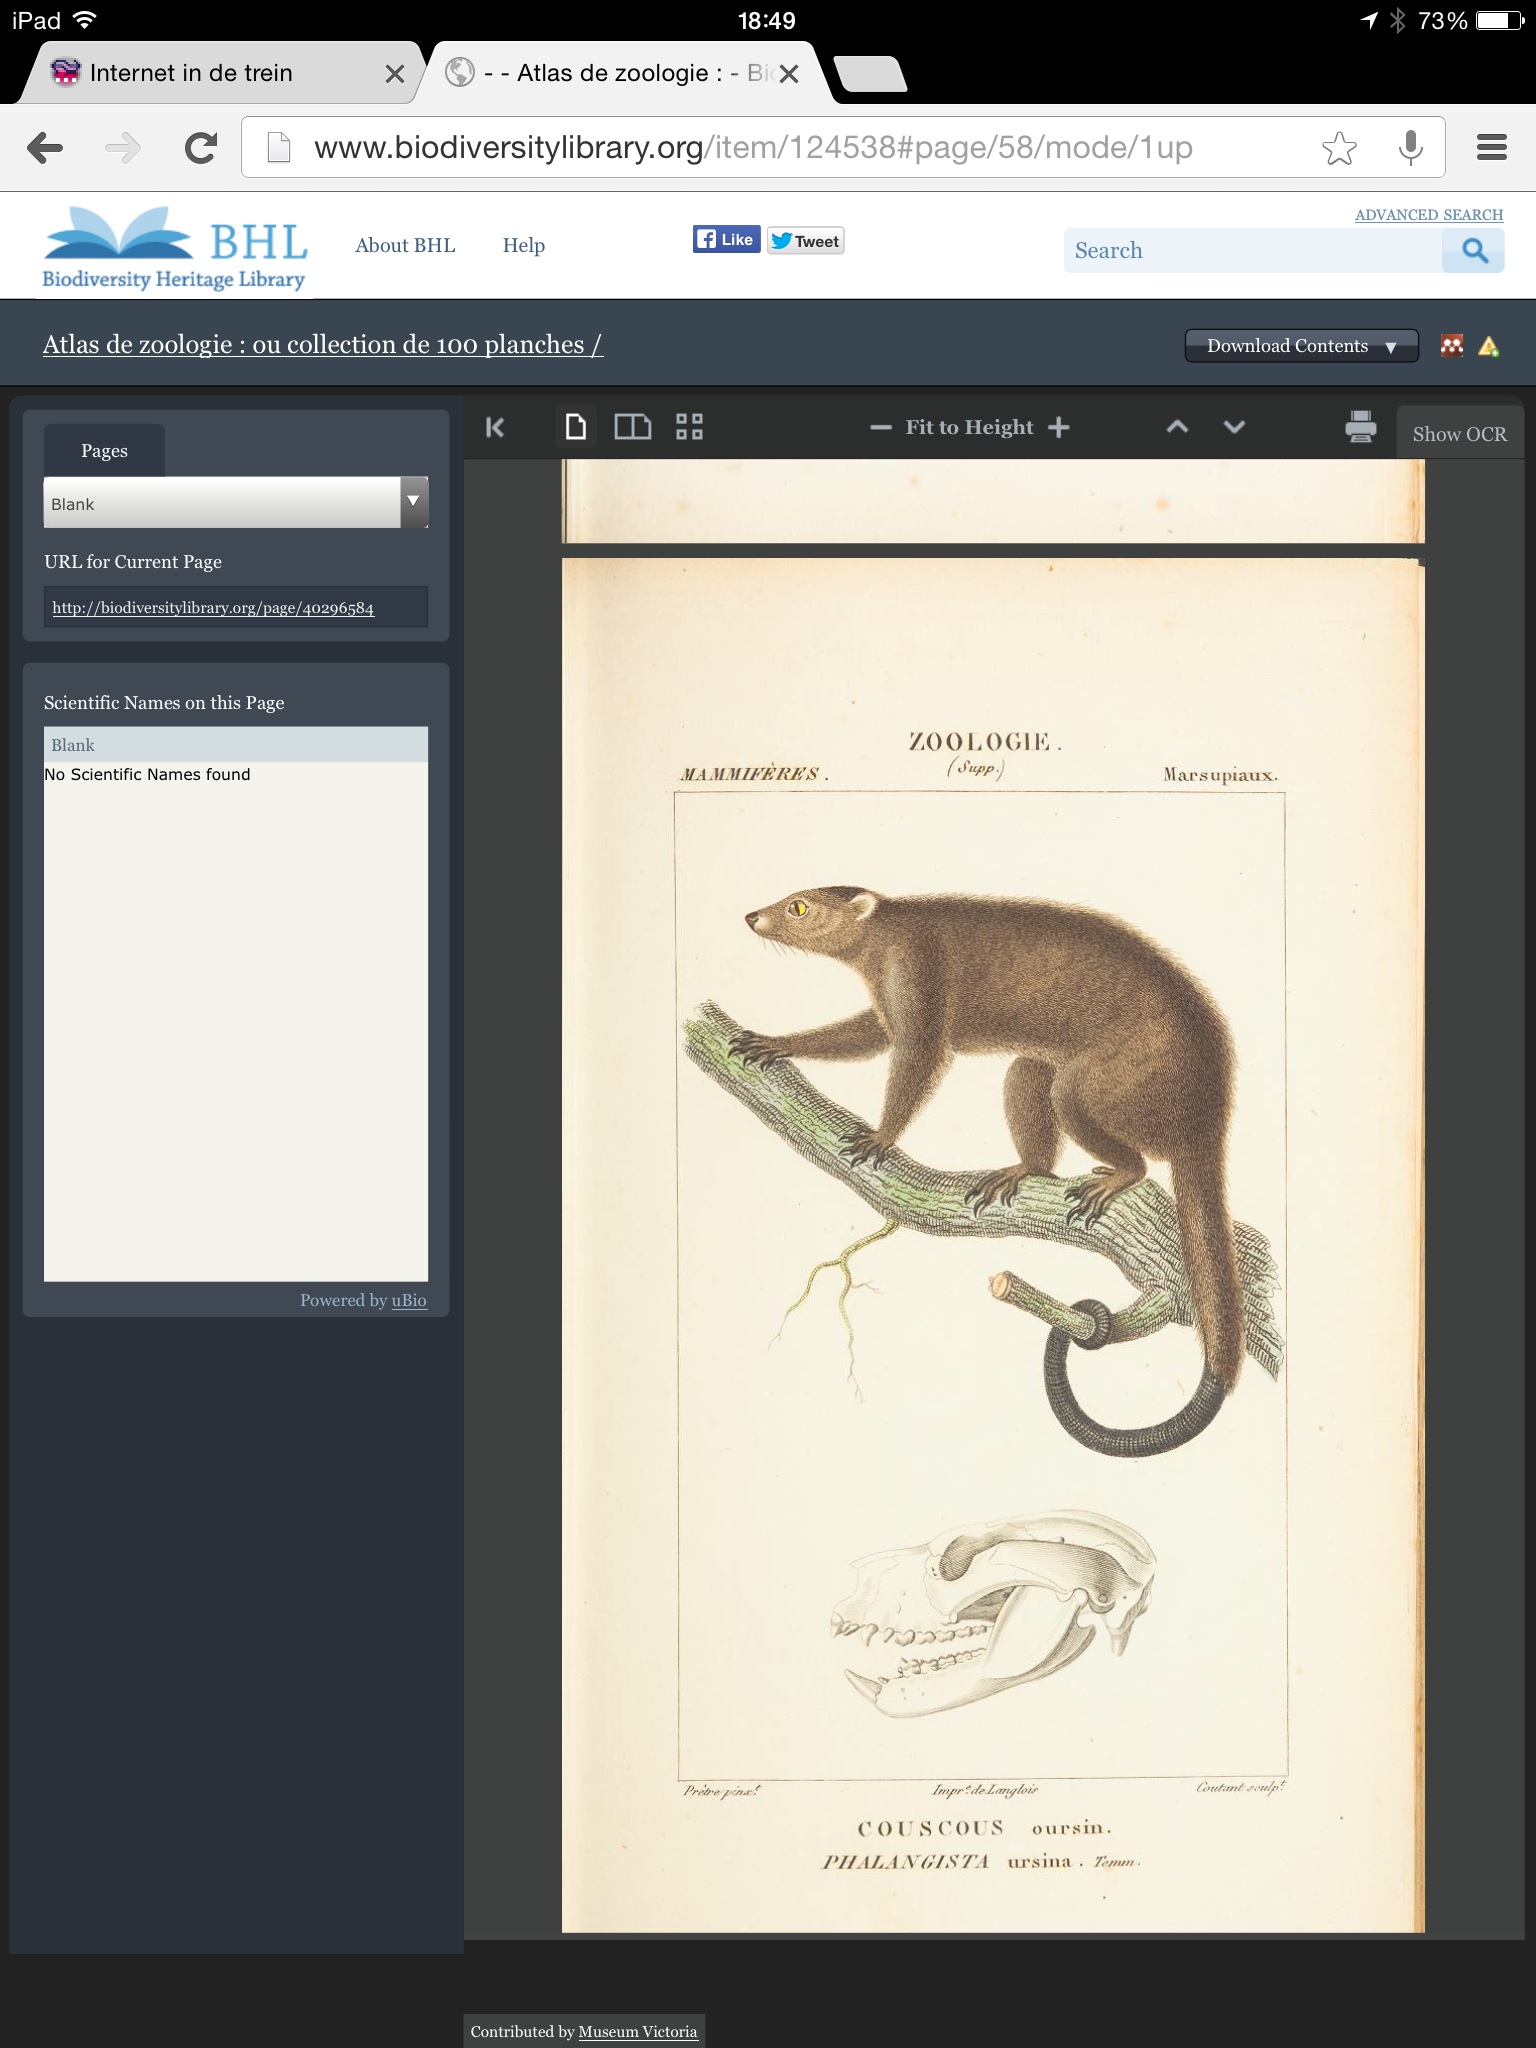This screenshot has width=1536, height=2048.
Task: Open the Chrome hamburger menu
Action: (x=1491, y=148)
